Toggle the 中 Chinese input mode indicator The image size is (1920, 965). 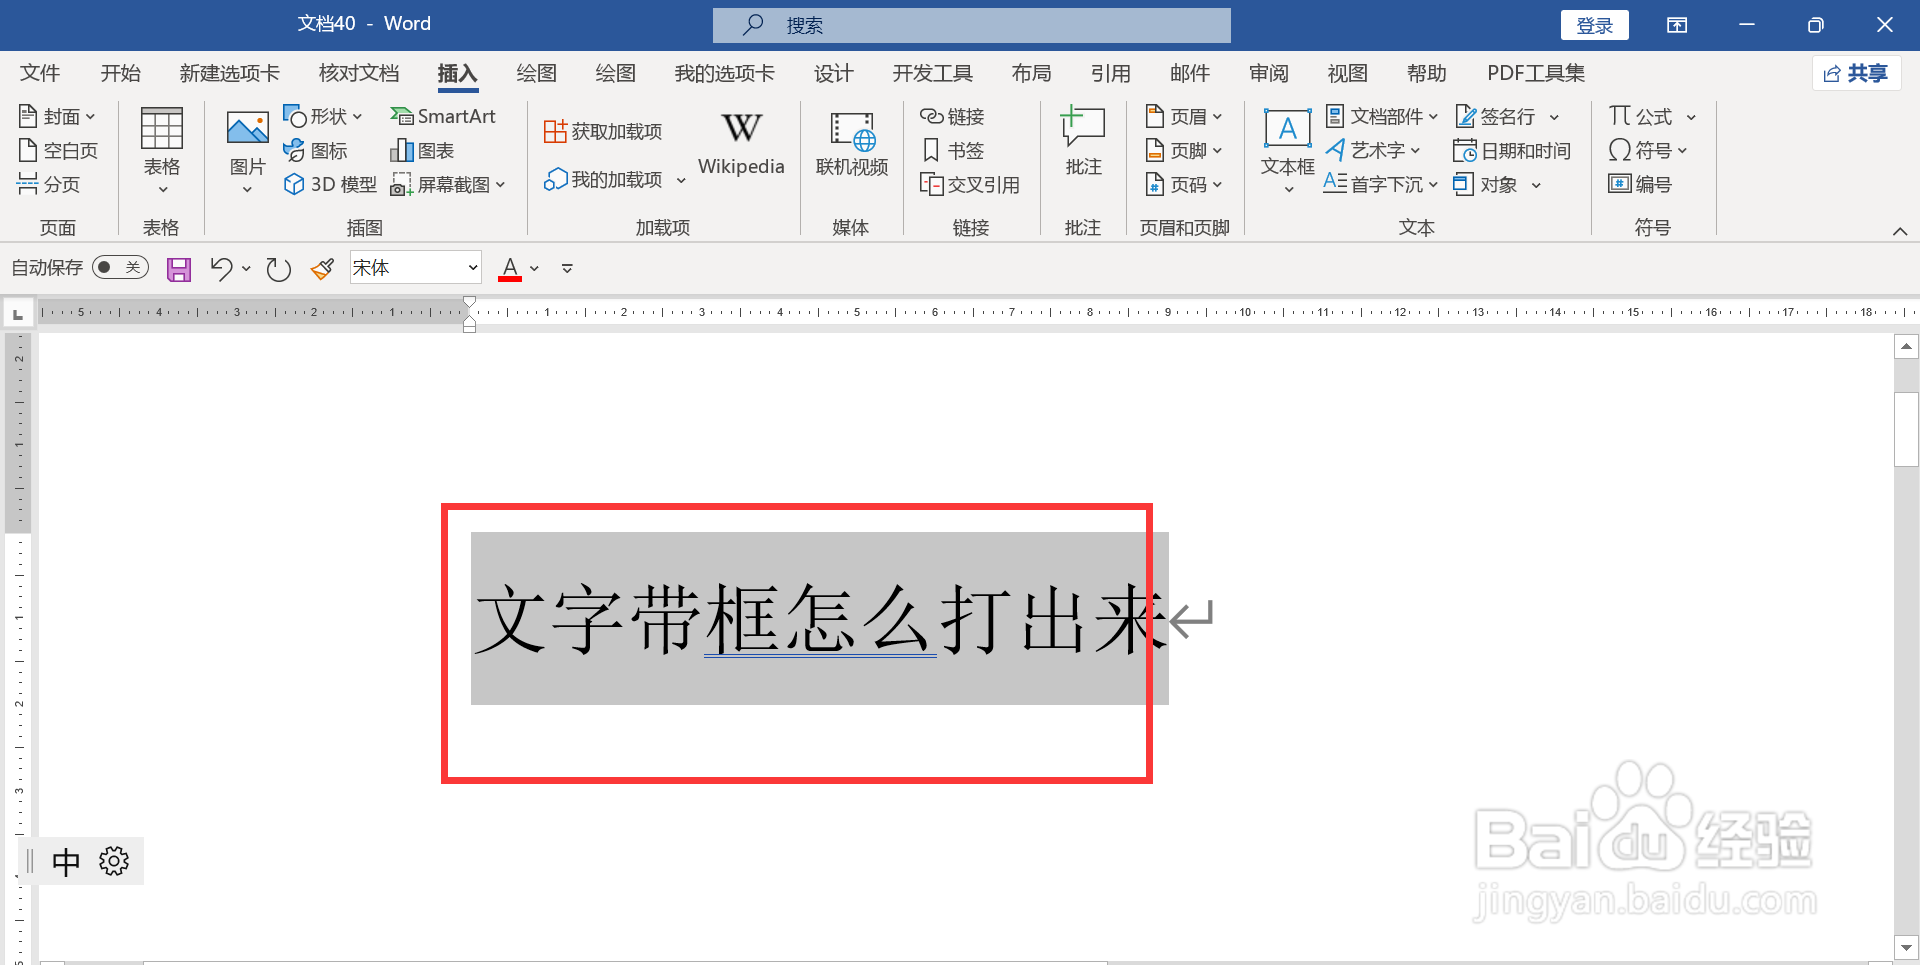click(x=66, y=862)
